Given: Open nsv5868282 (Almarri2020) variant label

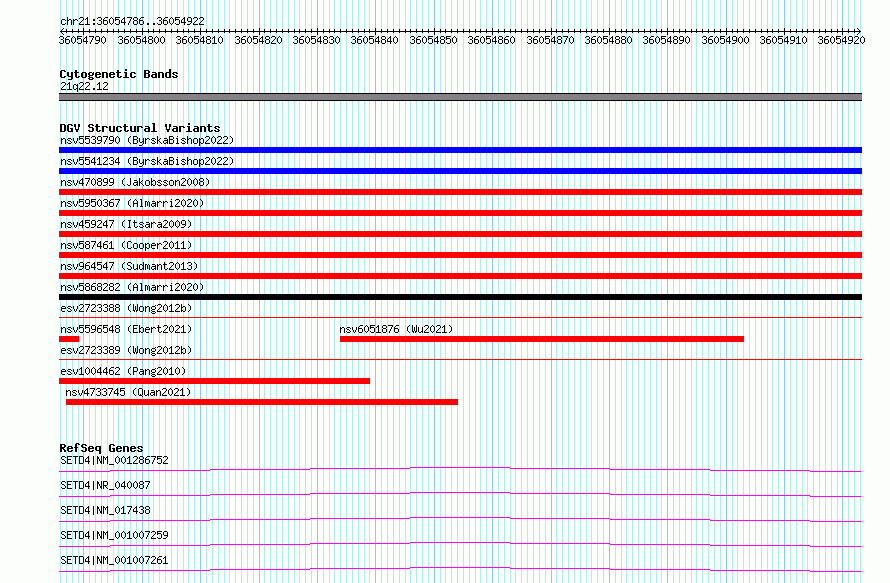Looking at the screenshot, I should pyautogui.click(x=132, y=287).
